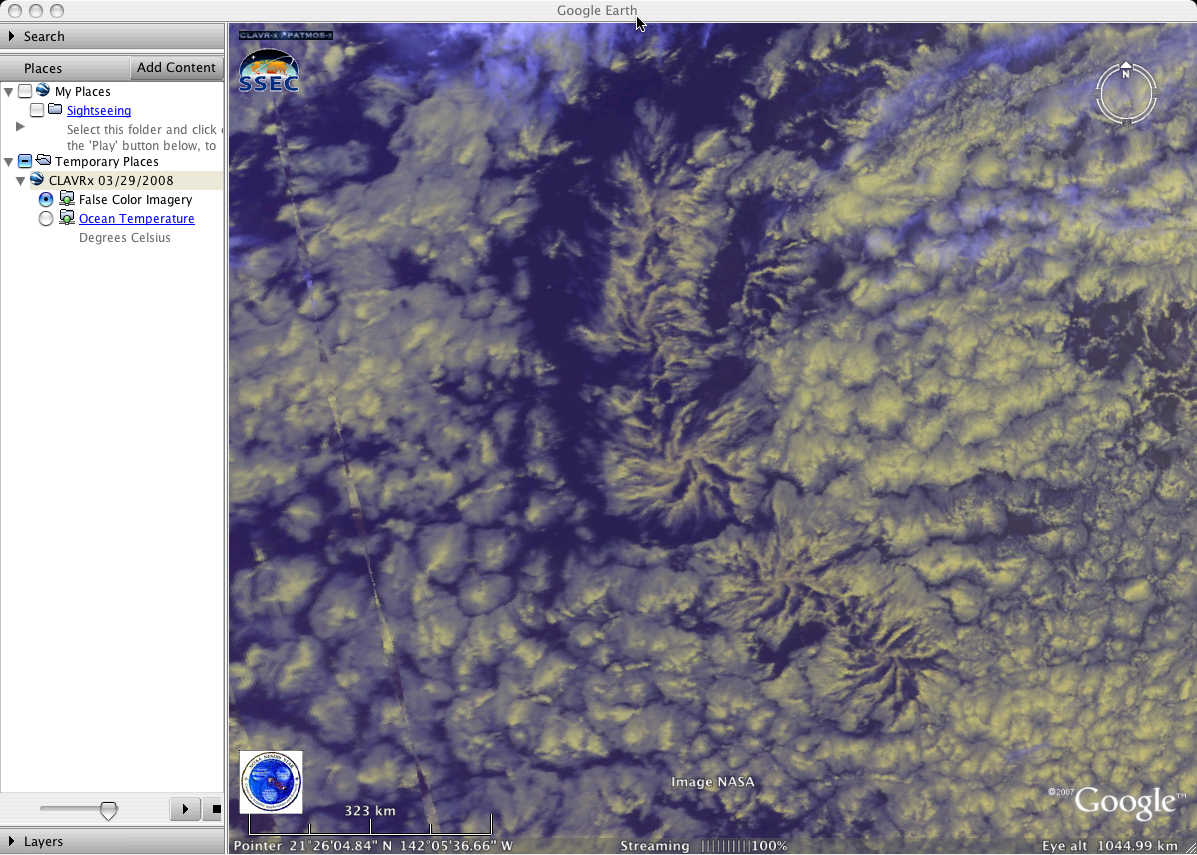Click the Pointer coordinates readout
The image size is (1197, 855).
[373, 846]
